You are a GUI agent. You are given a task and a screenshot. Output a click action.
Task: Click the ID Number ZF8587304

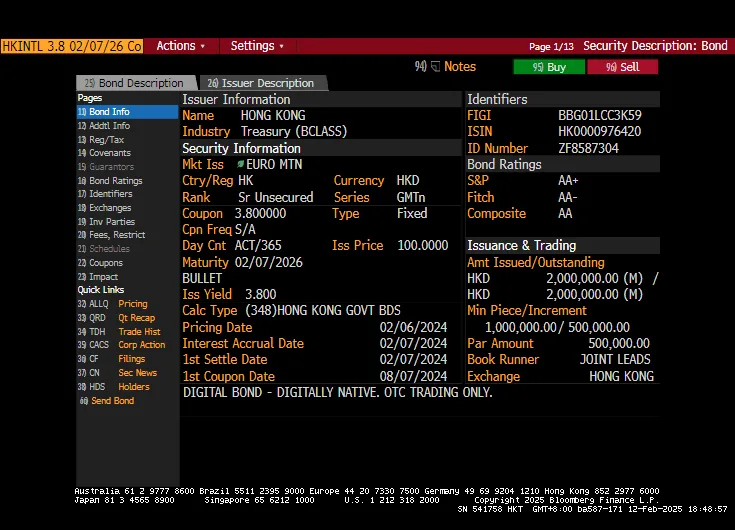point(588,148)
